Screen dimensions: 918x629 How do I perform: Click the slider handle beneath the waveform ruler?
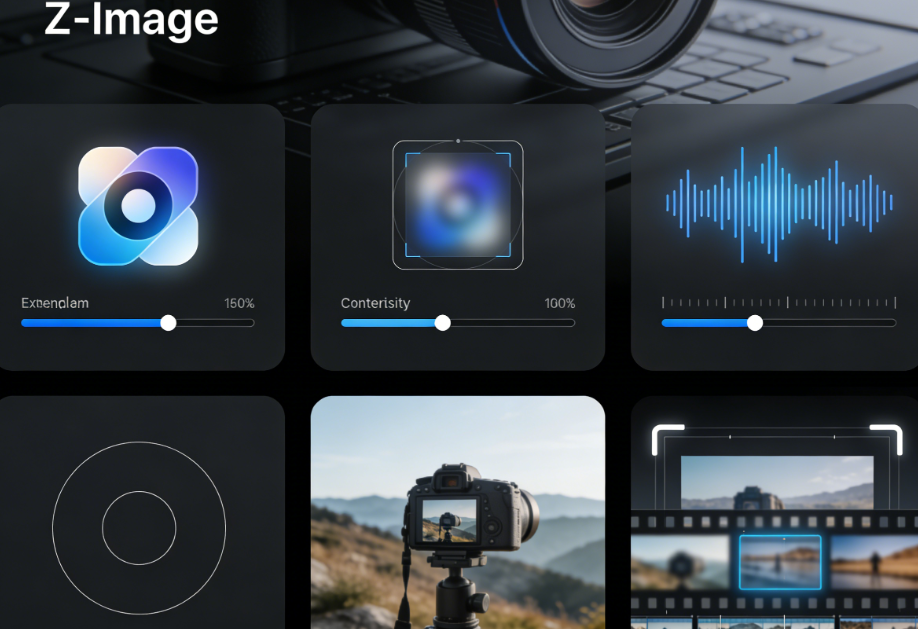(x=755, y=323)
